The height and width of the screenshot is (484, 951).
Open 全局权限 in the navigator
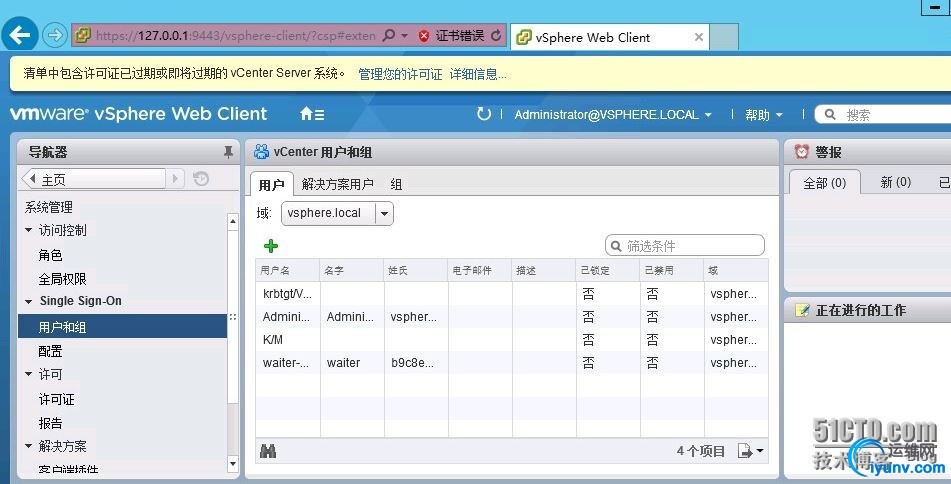(62, 278)
